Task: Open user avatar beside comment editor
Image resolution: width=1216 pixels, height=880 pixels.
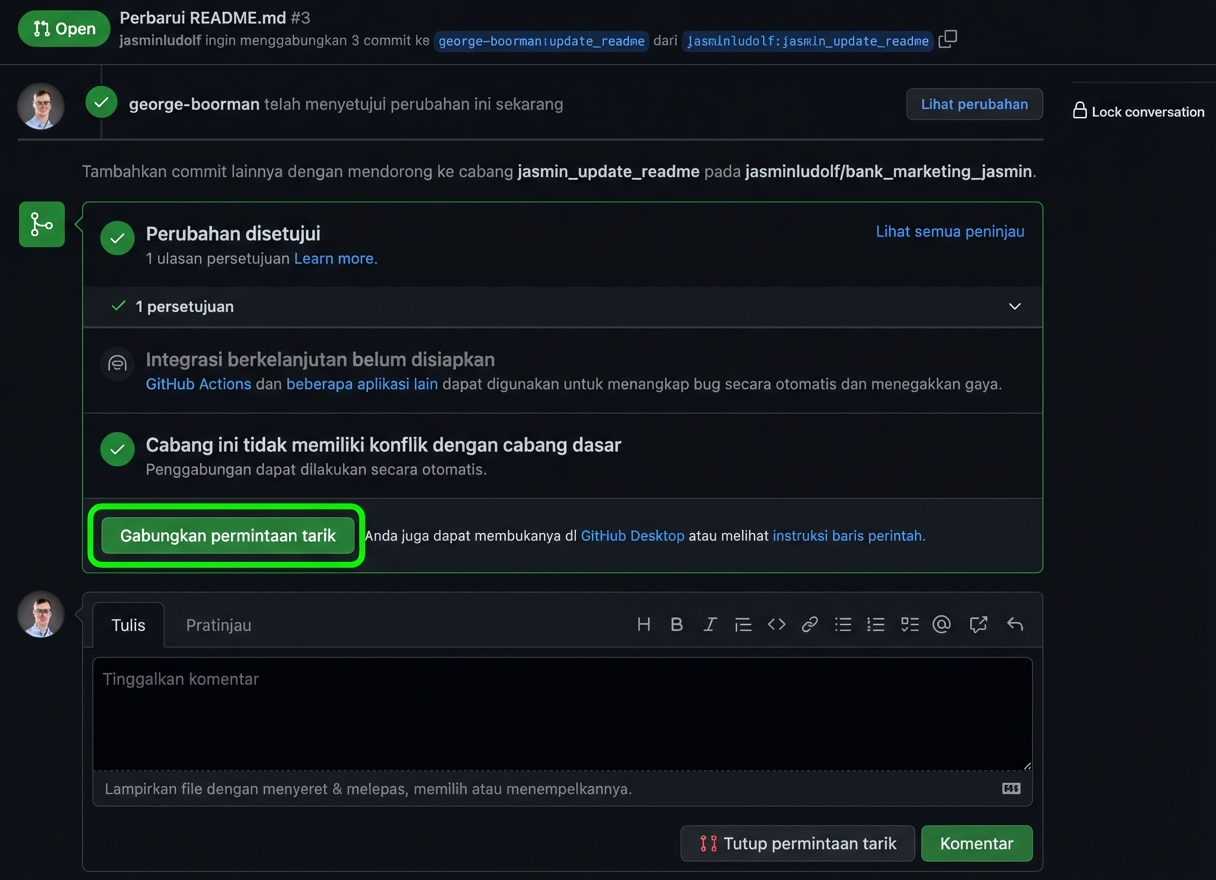Action: coord(41,614)
